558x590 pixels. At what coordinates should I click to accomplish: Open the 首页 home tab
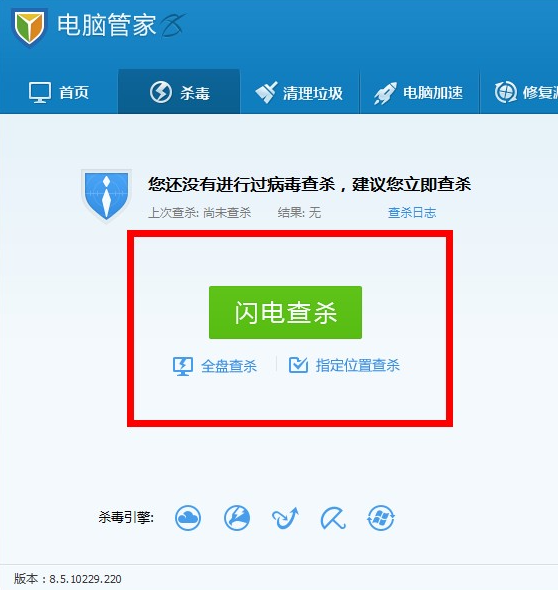coord(59,92)
